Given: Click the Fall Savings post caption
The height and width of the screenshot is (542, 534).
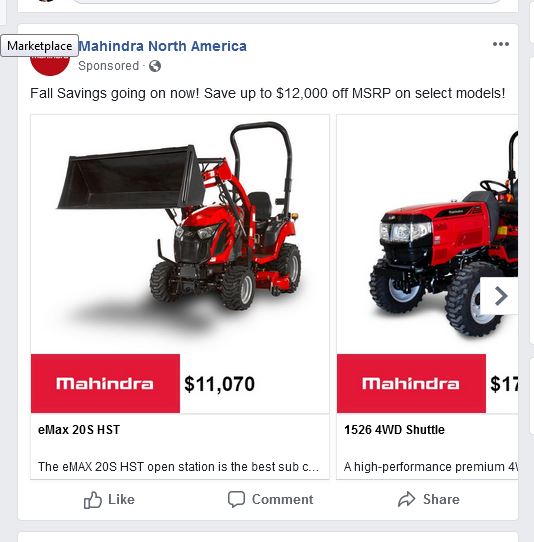Looking at the screenshot, I should (268, 93).
